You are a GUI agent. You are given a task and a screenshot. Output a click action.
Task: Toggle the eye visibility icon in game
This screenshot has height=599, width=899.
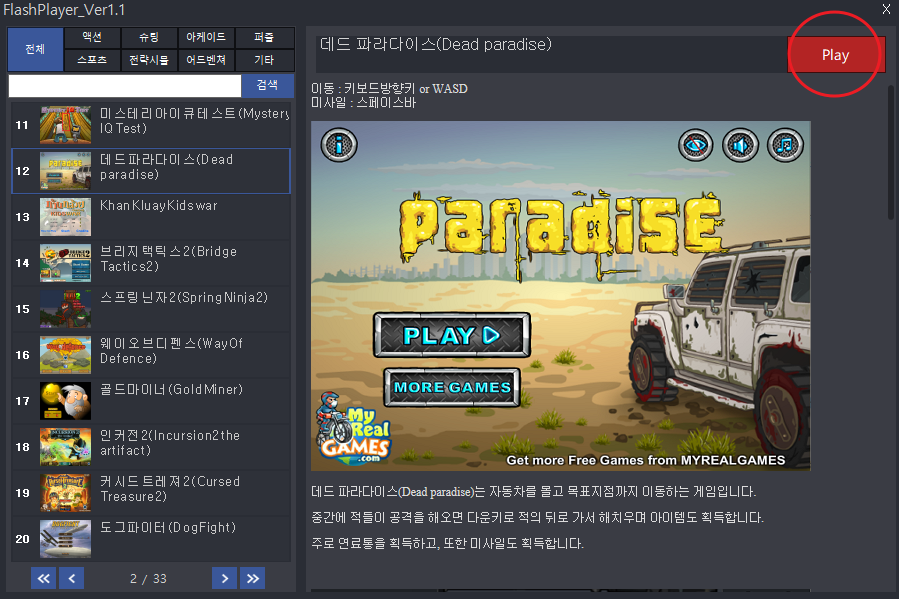[695, 145]
